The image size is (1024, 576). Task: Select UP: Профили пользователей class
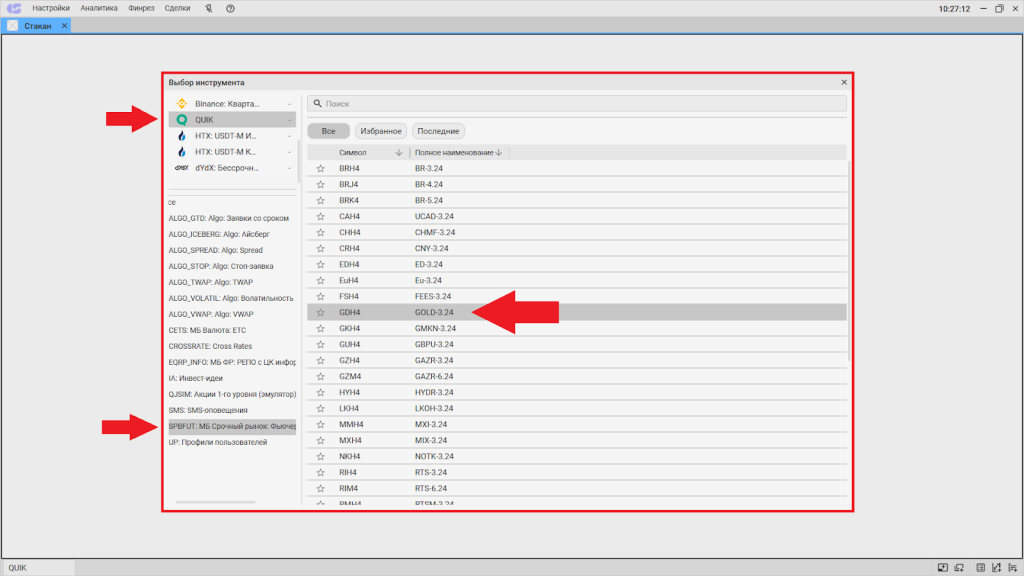coord(217,442)
